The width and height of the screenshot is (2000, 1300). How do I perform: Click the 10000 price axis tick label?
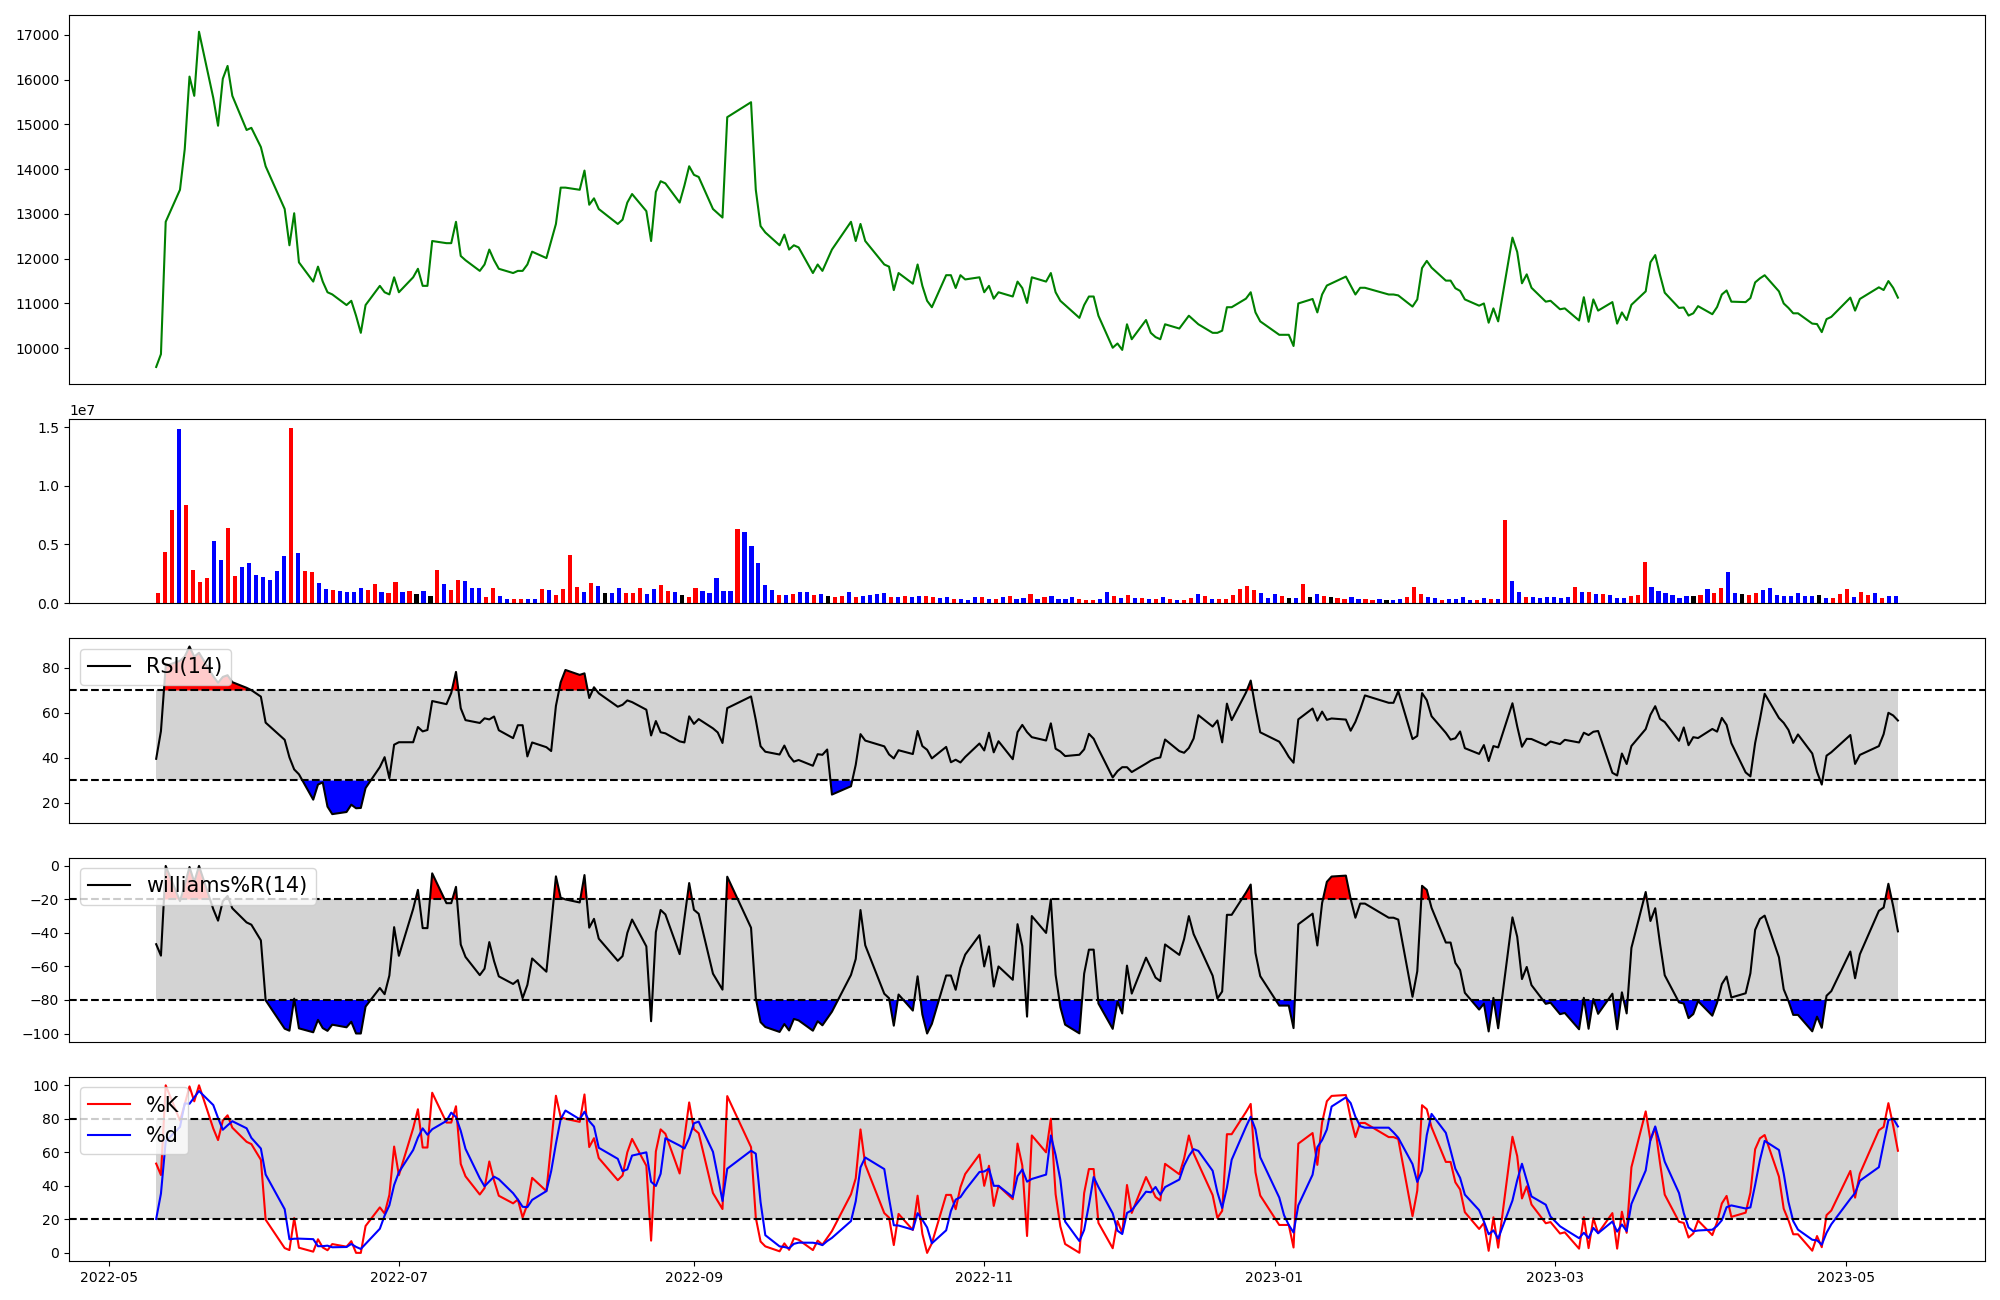[x=38, y=349]
